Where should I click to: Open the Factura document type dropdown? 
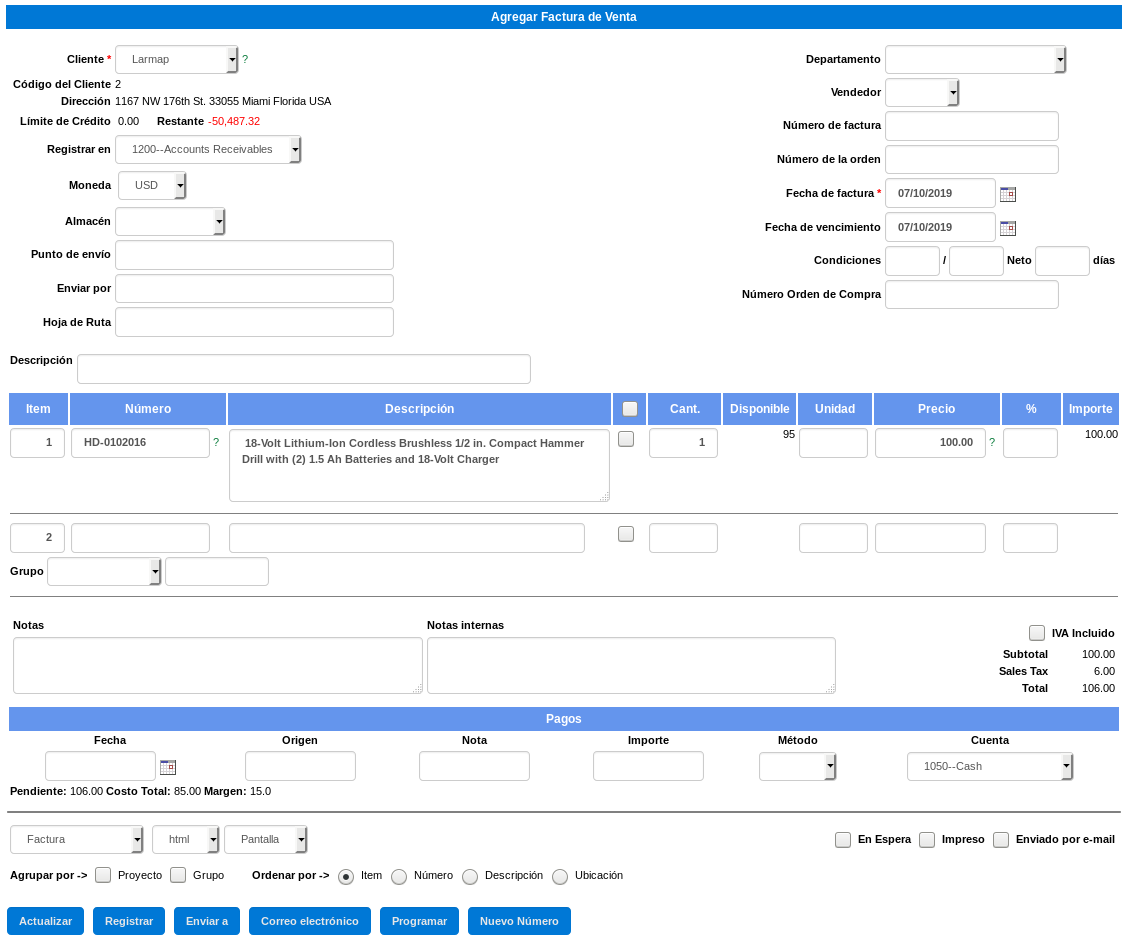[x=77, y=839]
